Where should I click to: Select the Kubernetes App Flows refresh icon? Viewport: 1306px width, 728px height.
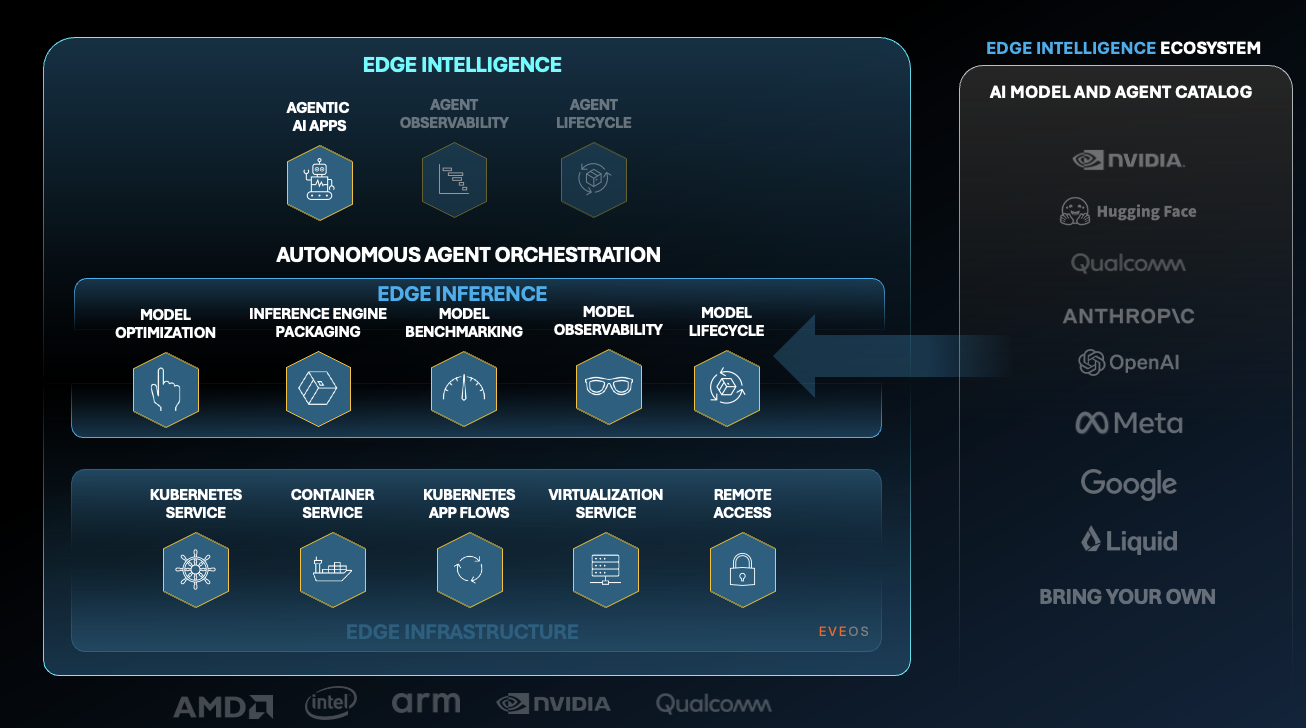(x=469, y=570)
